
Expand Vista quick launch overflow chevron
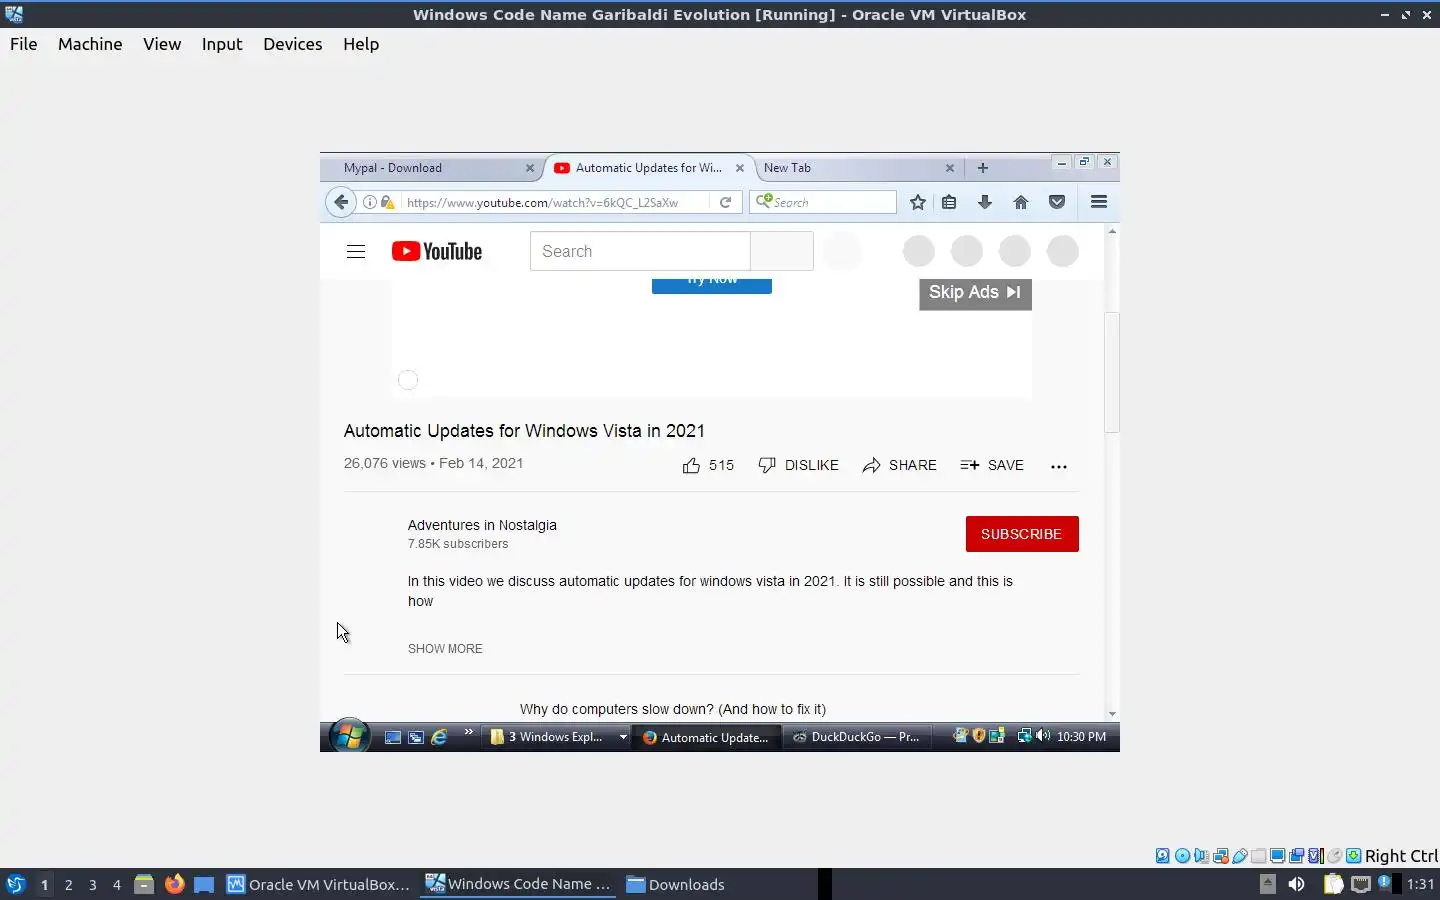[x=468, y=732]
